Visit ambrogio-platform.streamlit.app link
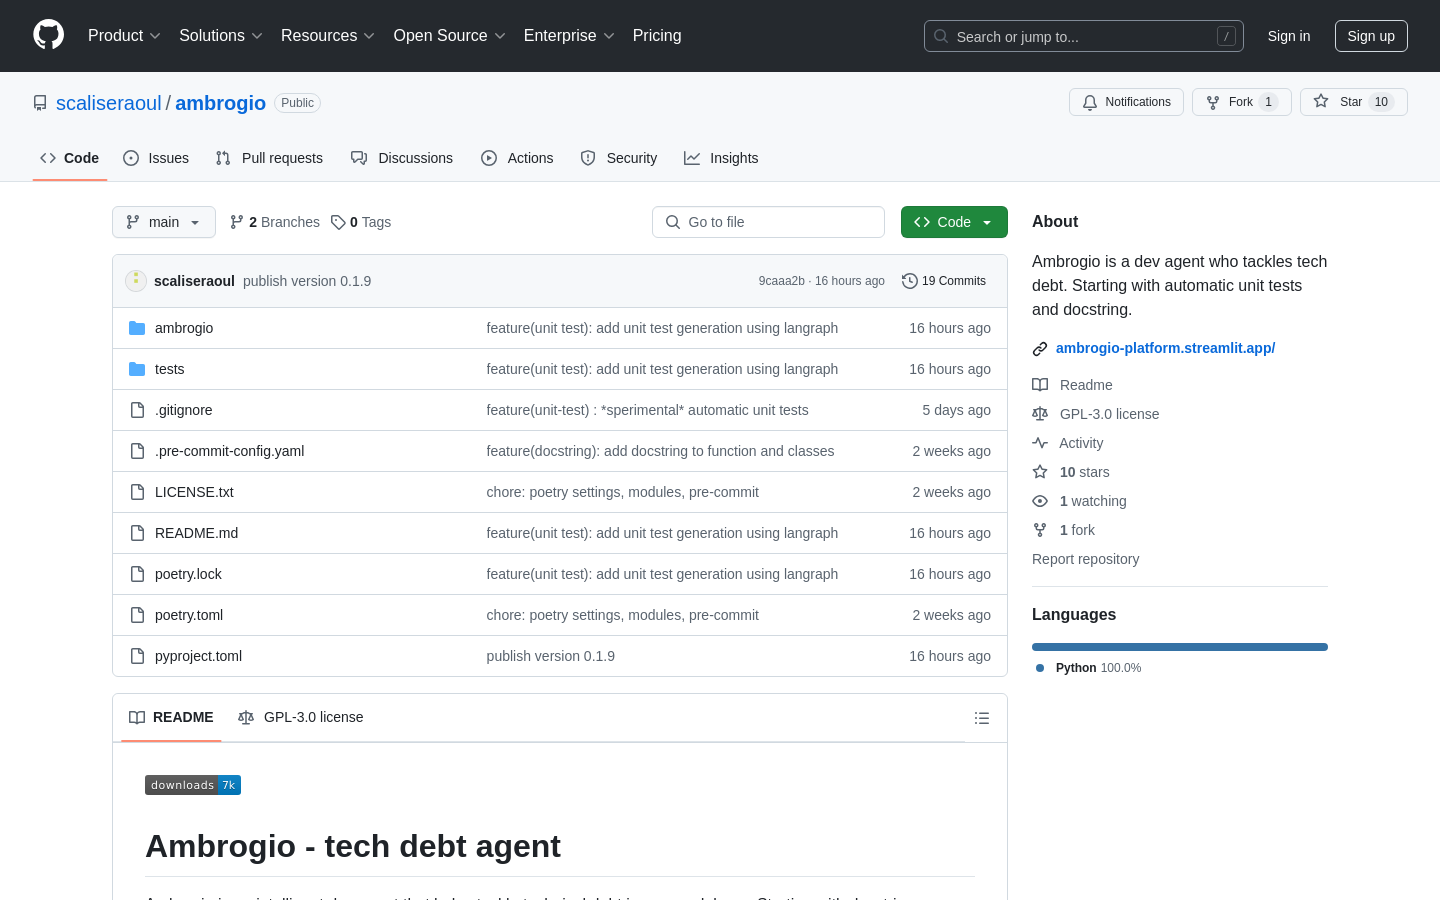 1165,348
